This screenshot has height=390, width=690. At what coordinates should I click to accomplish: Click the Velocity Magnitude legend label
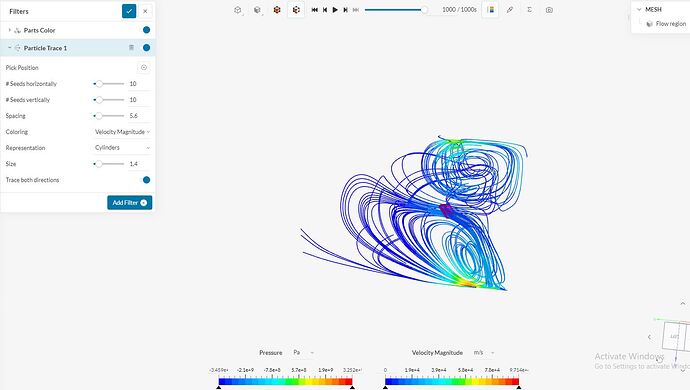tap(437, 353)
